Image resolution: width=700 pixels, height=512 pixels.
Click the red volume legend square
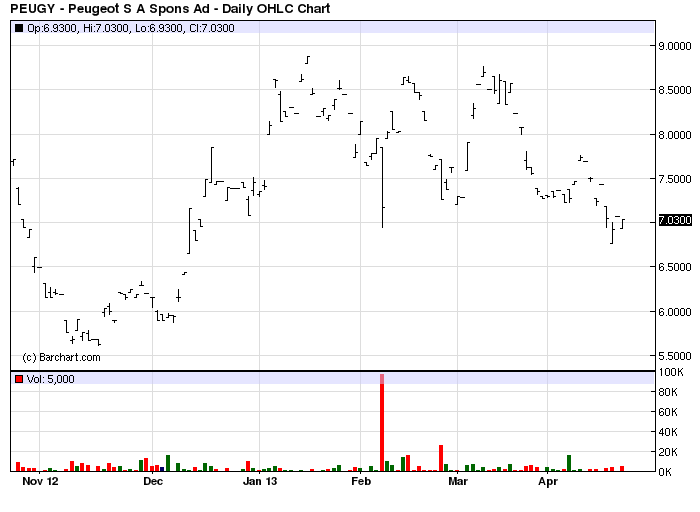(x=19, y=379)
